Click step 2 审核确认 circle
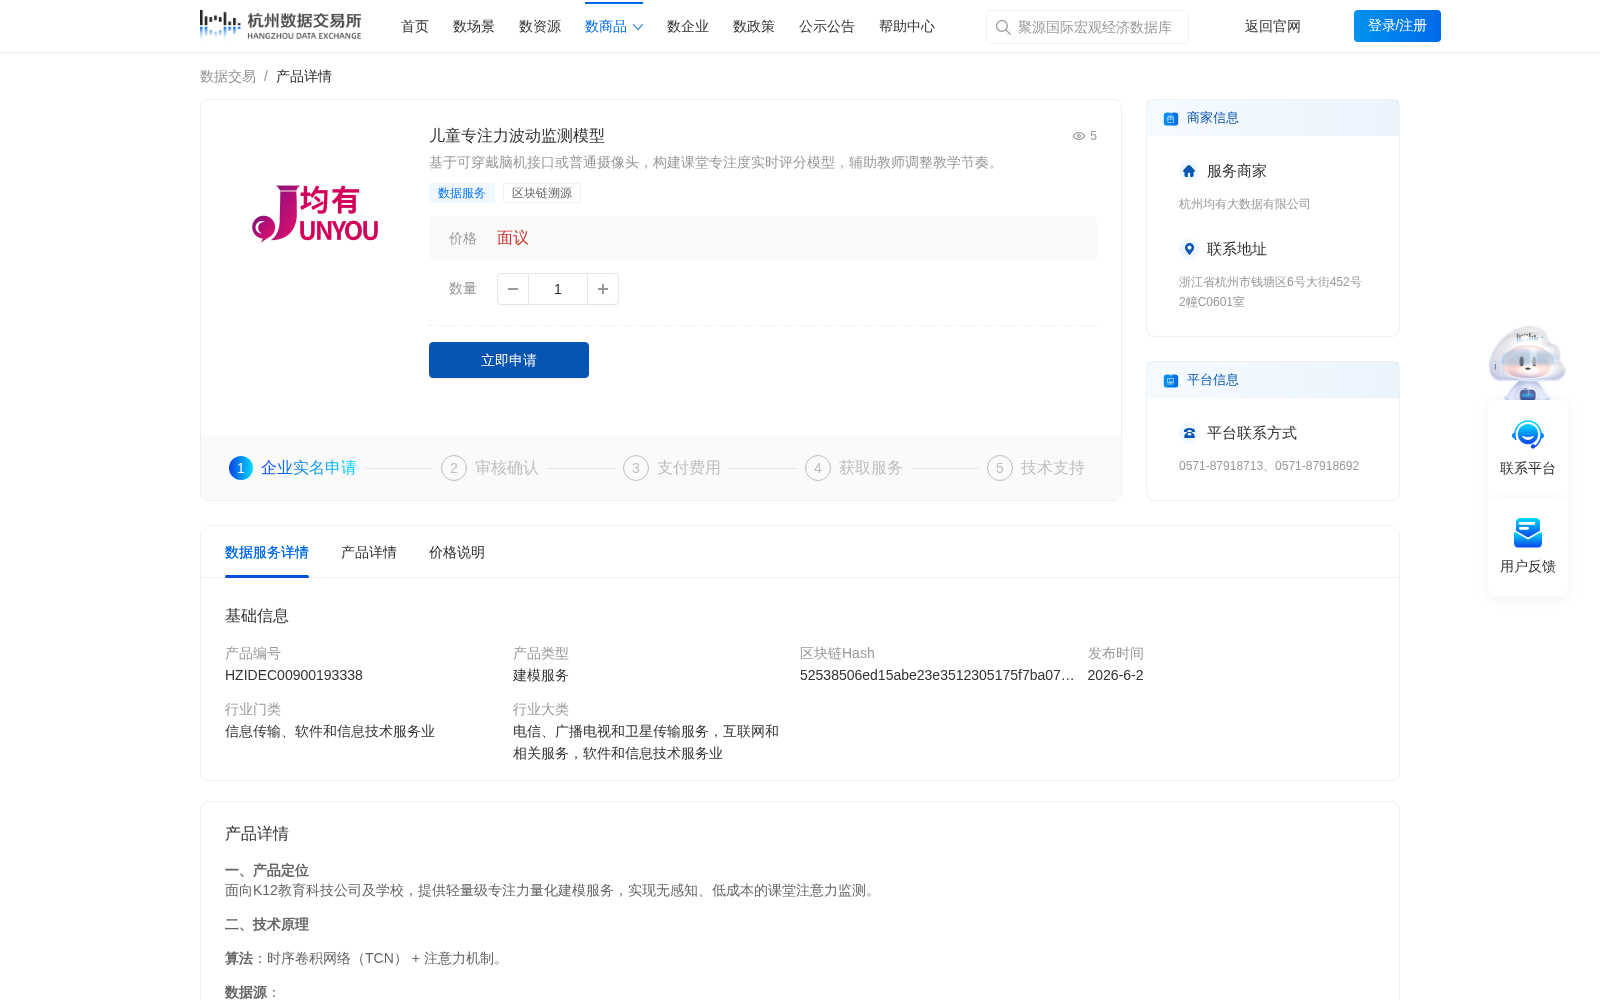The height and width of the screenshot is (1000, 1600). pyautogui.click(x=454, y=468)
